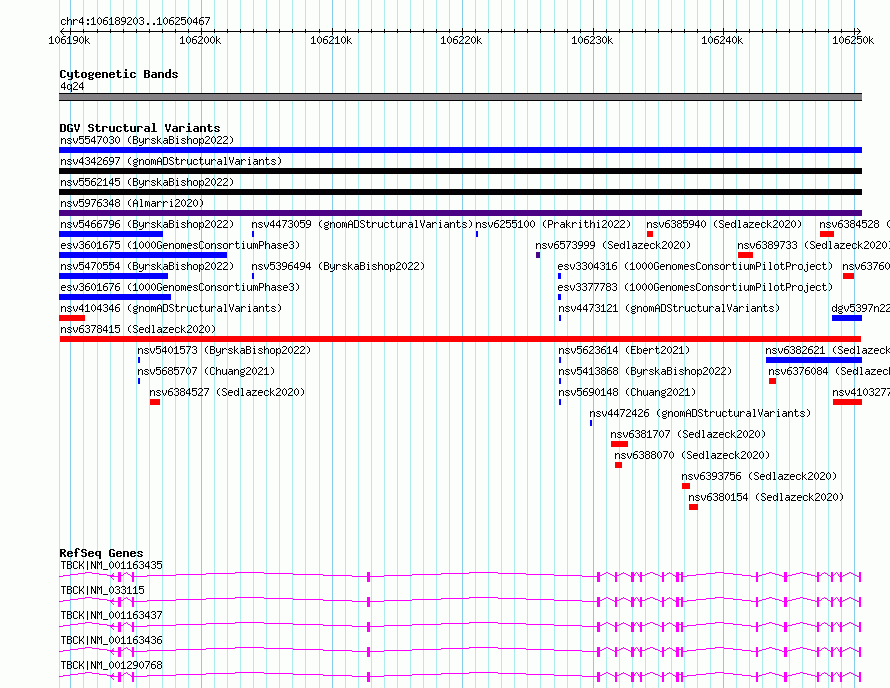Click nsv5470554 (ByrskaBishop2022) label
This screenshot has height=688, width=890.
point(147,266)
